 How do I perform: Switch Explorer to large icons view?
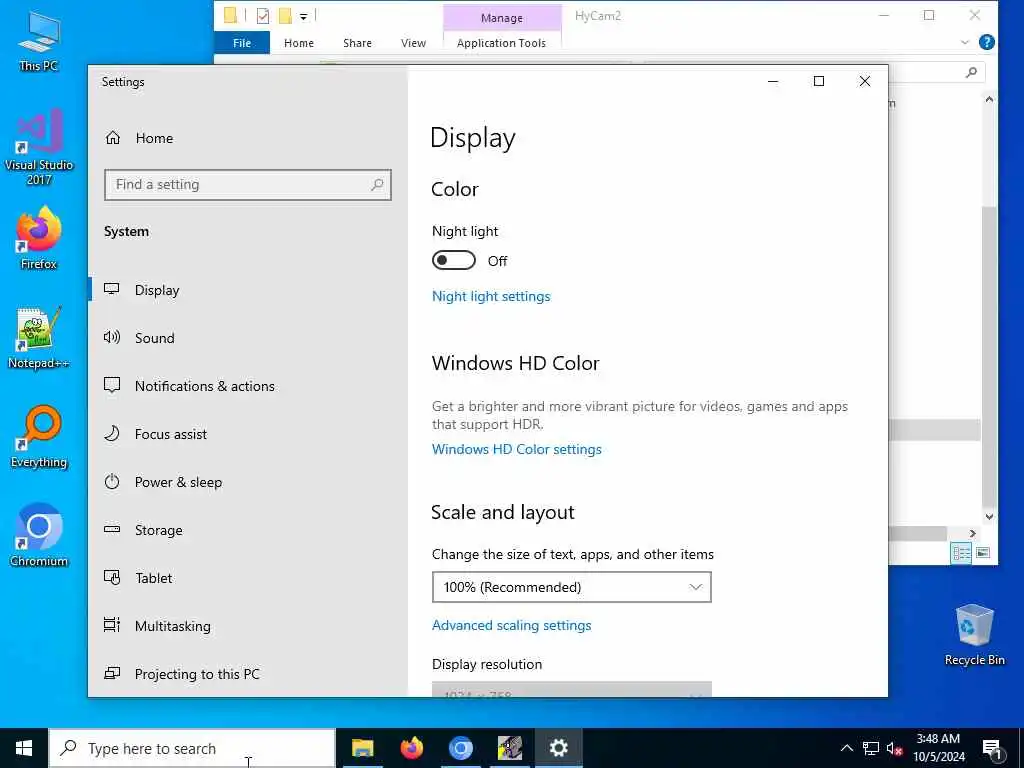click(x=983, y=553)
